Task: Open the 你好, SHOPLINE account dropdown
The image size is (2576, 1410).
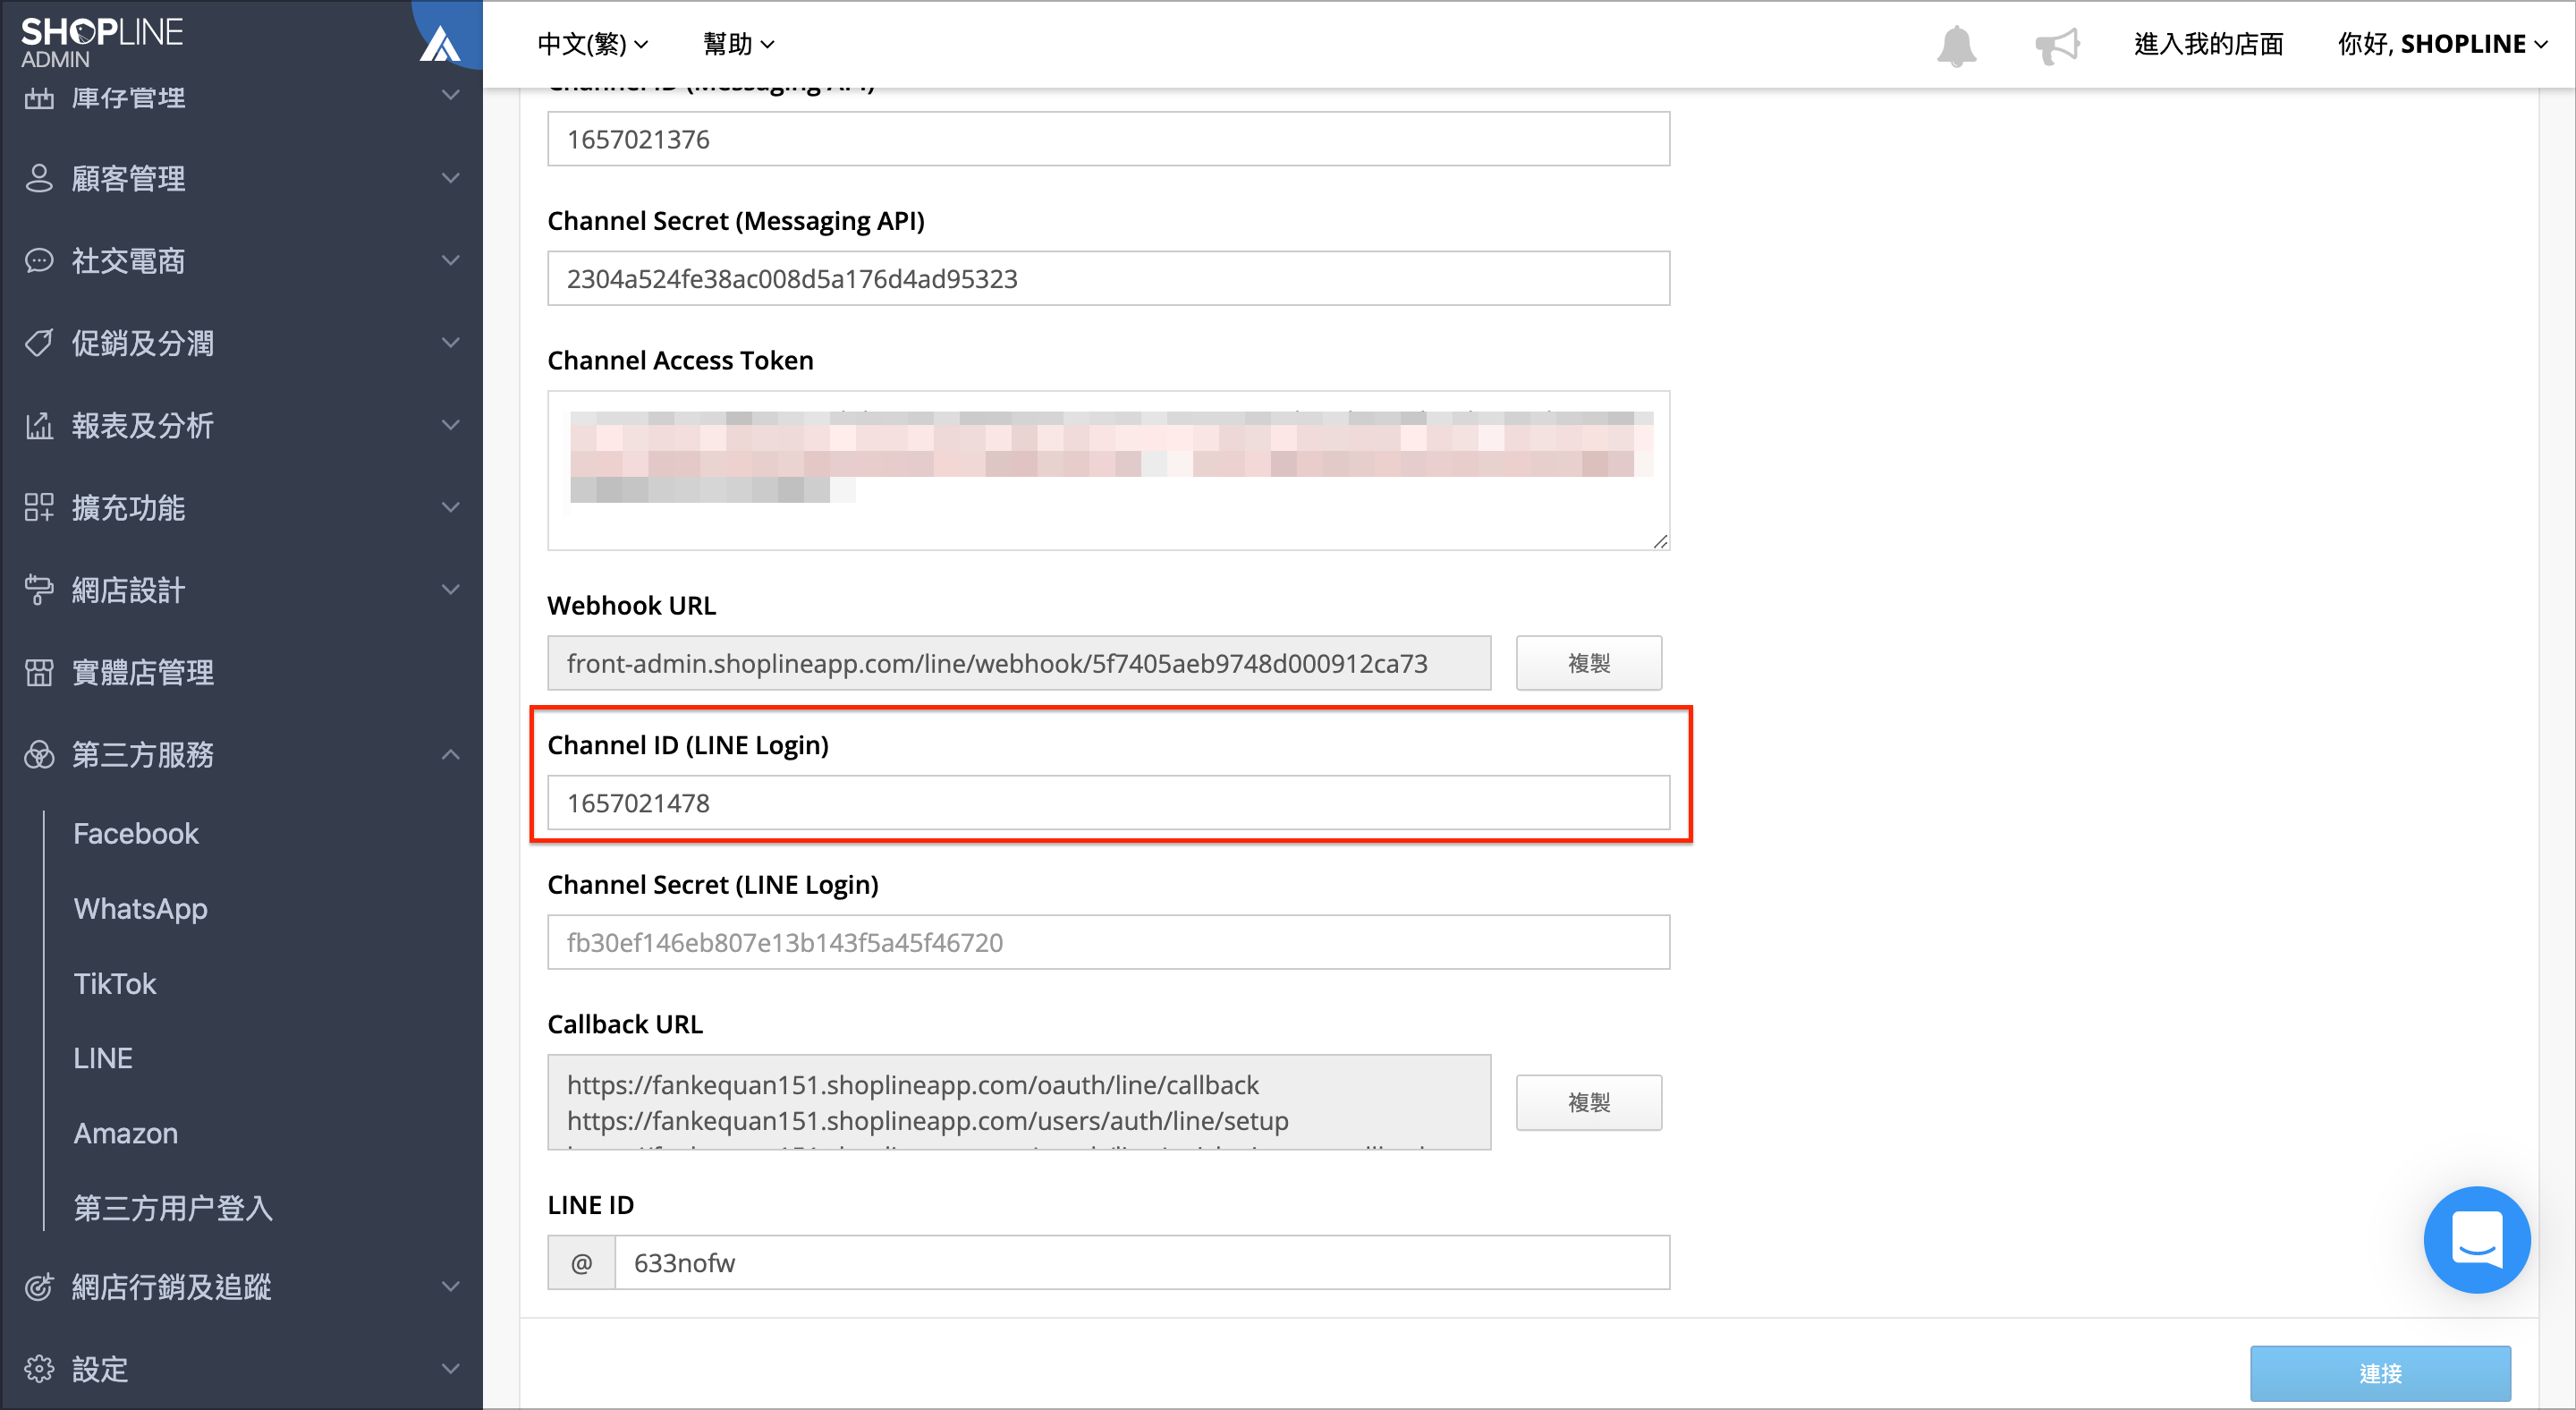Action: [2442, 44]
